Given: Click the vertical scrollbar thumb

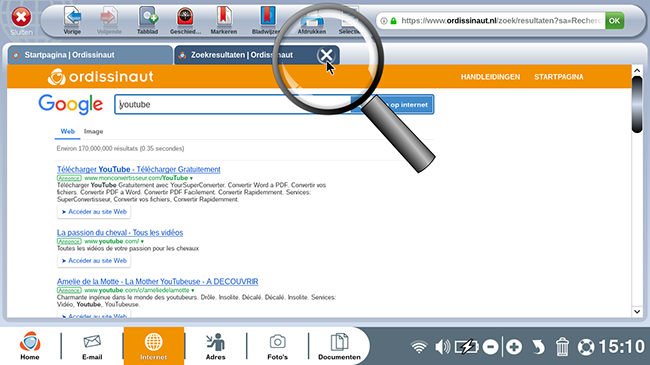Looking at the screenshot, I should click(637, 105).
